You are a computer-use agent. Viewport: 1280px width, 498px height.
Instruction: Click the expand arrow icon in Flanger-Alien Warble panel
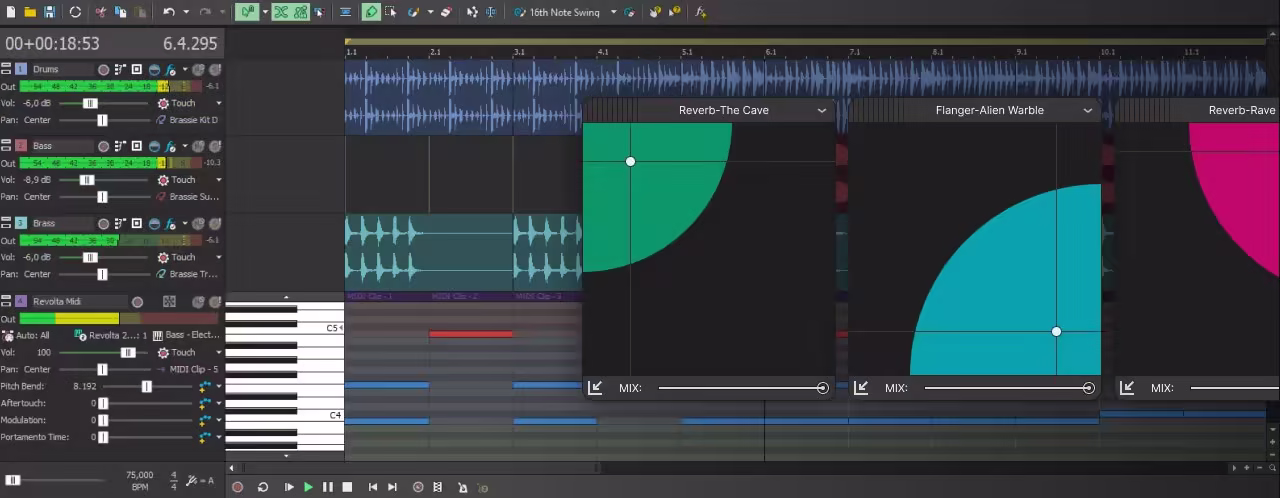tap(861, 388)
